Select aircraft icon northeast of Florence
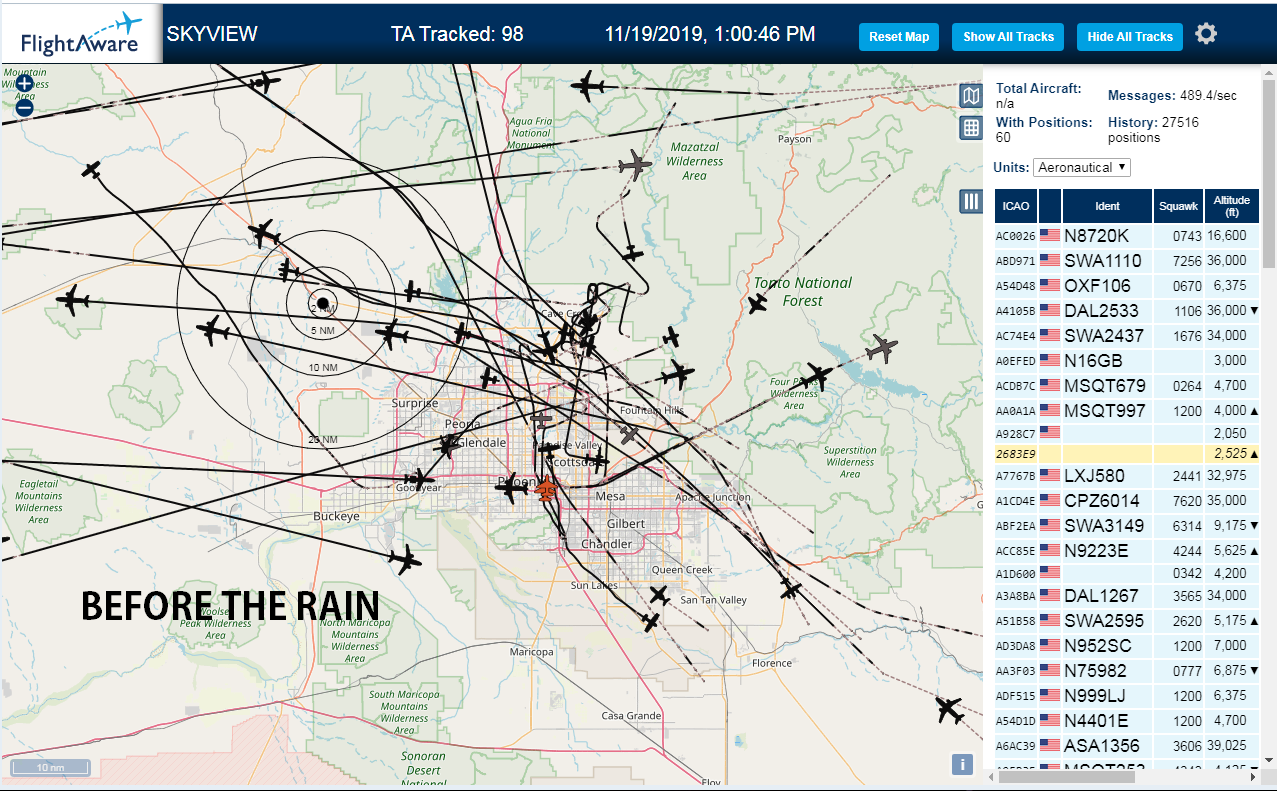 click(x=791, y=588)
